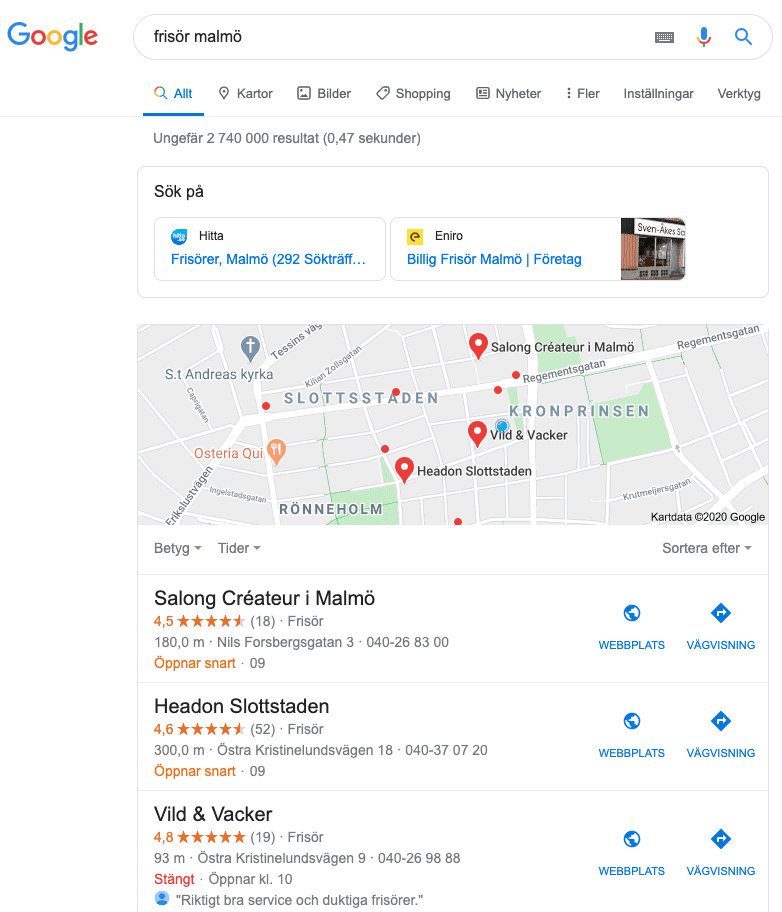Open the Tider hours filter dropdown
Image resolution: width=782 pixels, height=912 pixels.
239,548
